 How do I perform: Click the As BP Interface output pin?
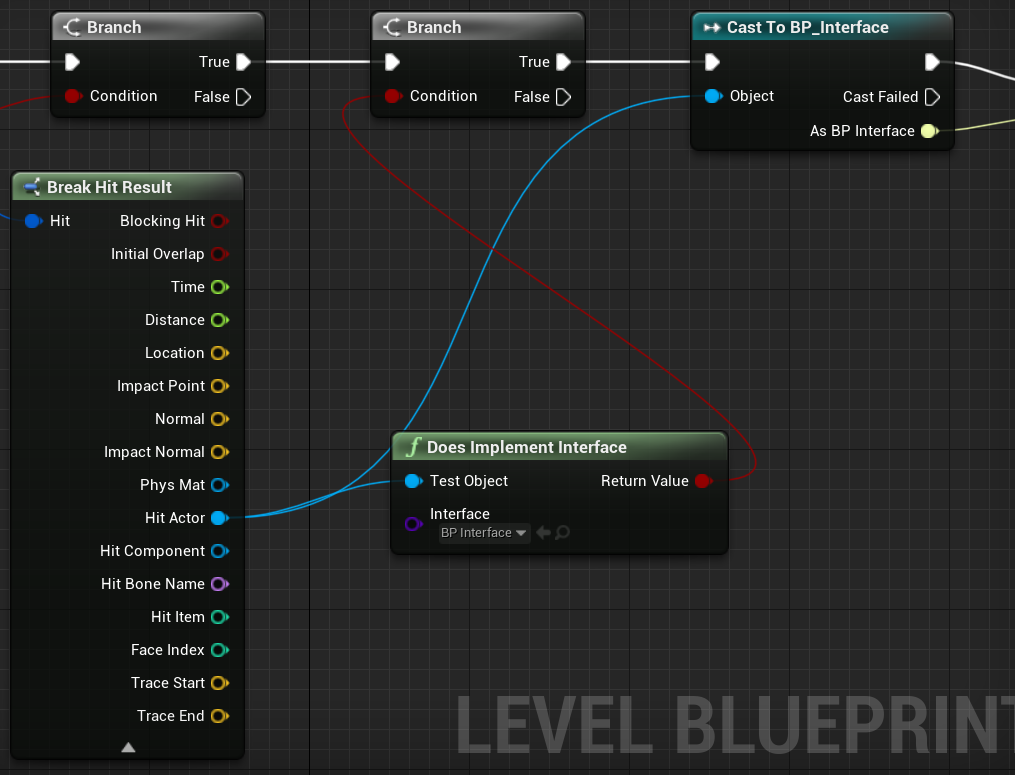coord(930,131)
